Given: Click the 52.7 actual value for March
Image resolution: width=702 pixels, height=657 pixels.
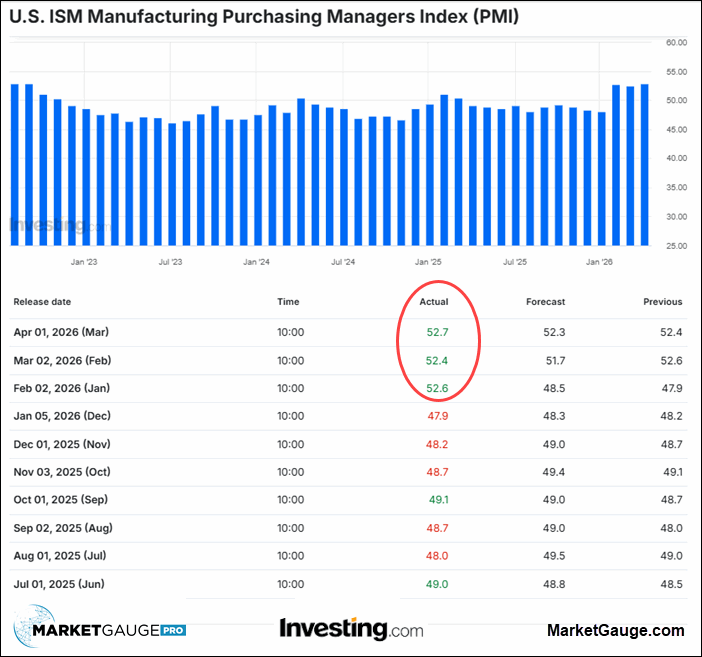Looking at the screenshot, I should coord(434,332).
